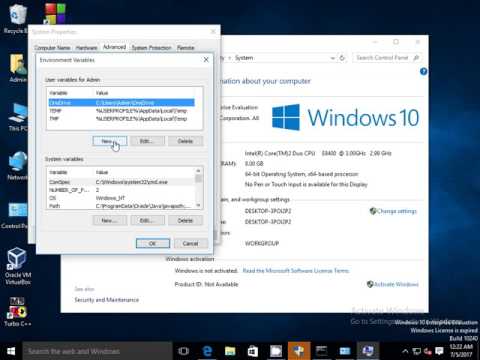Image resolution: width=480 pixels, height=360 pixels.
Task: Open the Control Panel help icon
Action: [x=423, y=71]
